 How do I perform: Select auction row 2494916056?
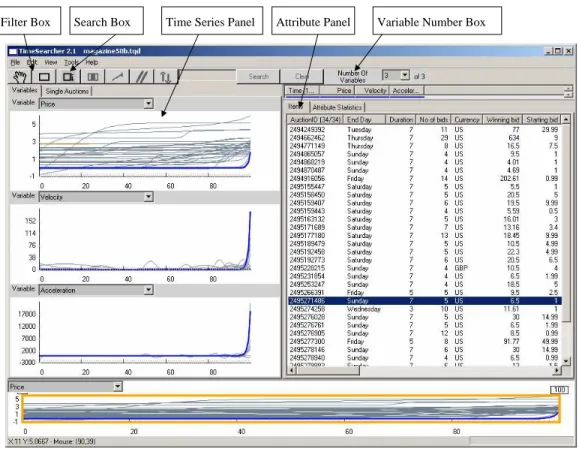click(424, 178)
